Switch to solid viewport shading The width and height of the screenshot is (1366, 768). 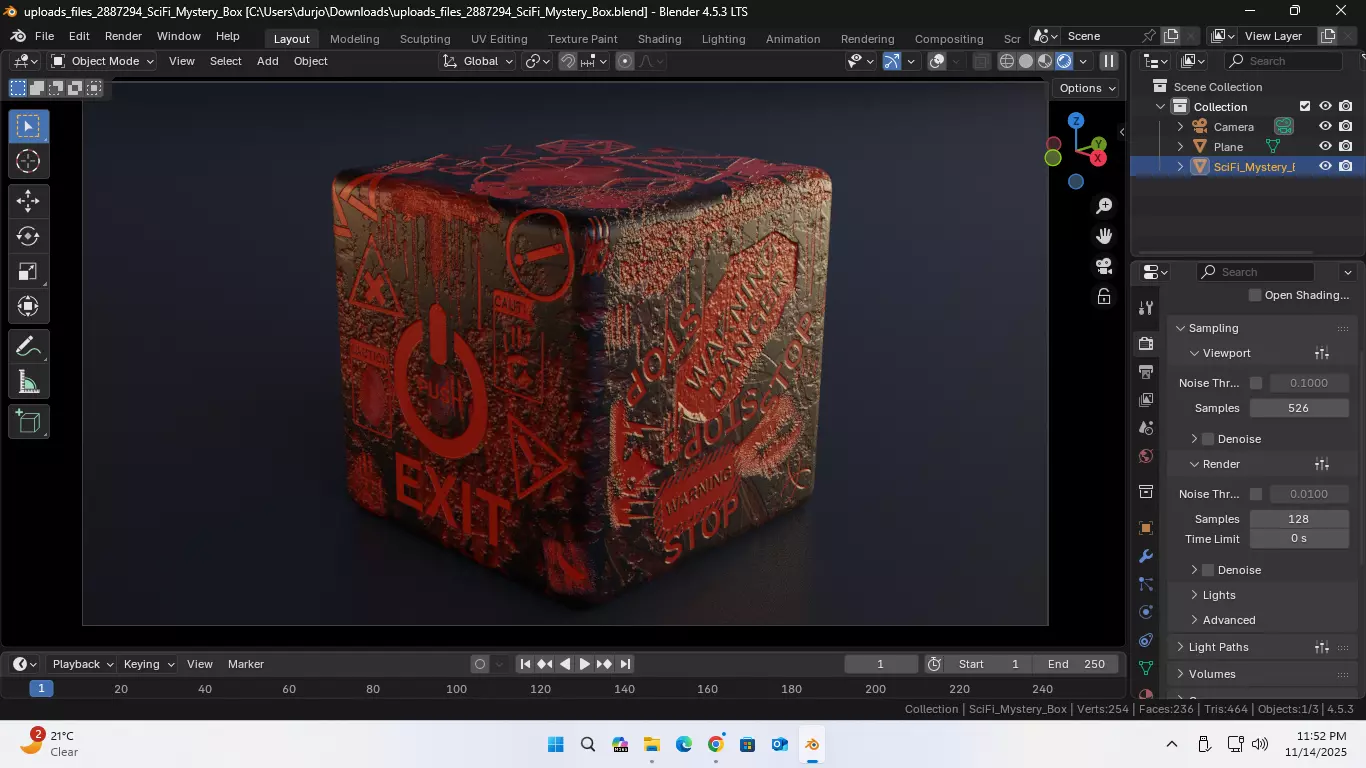point(1026,61)
